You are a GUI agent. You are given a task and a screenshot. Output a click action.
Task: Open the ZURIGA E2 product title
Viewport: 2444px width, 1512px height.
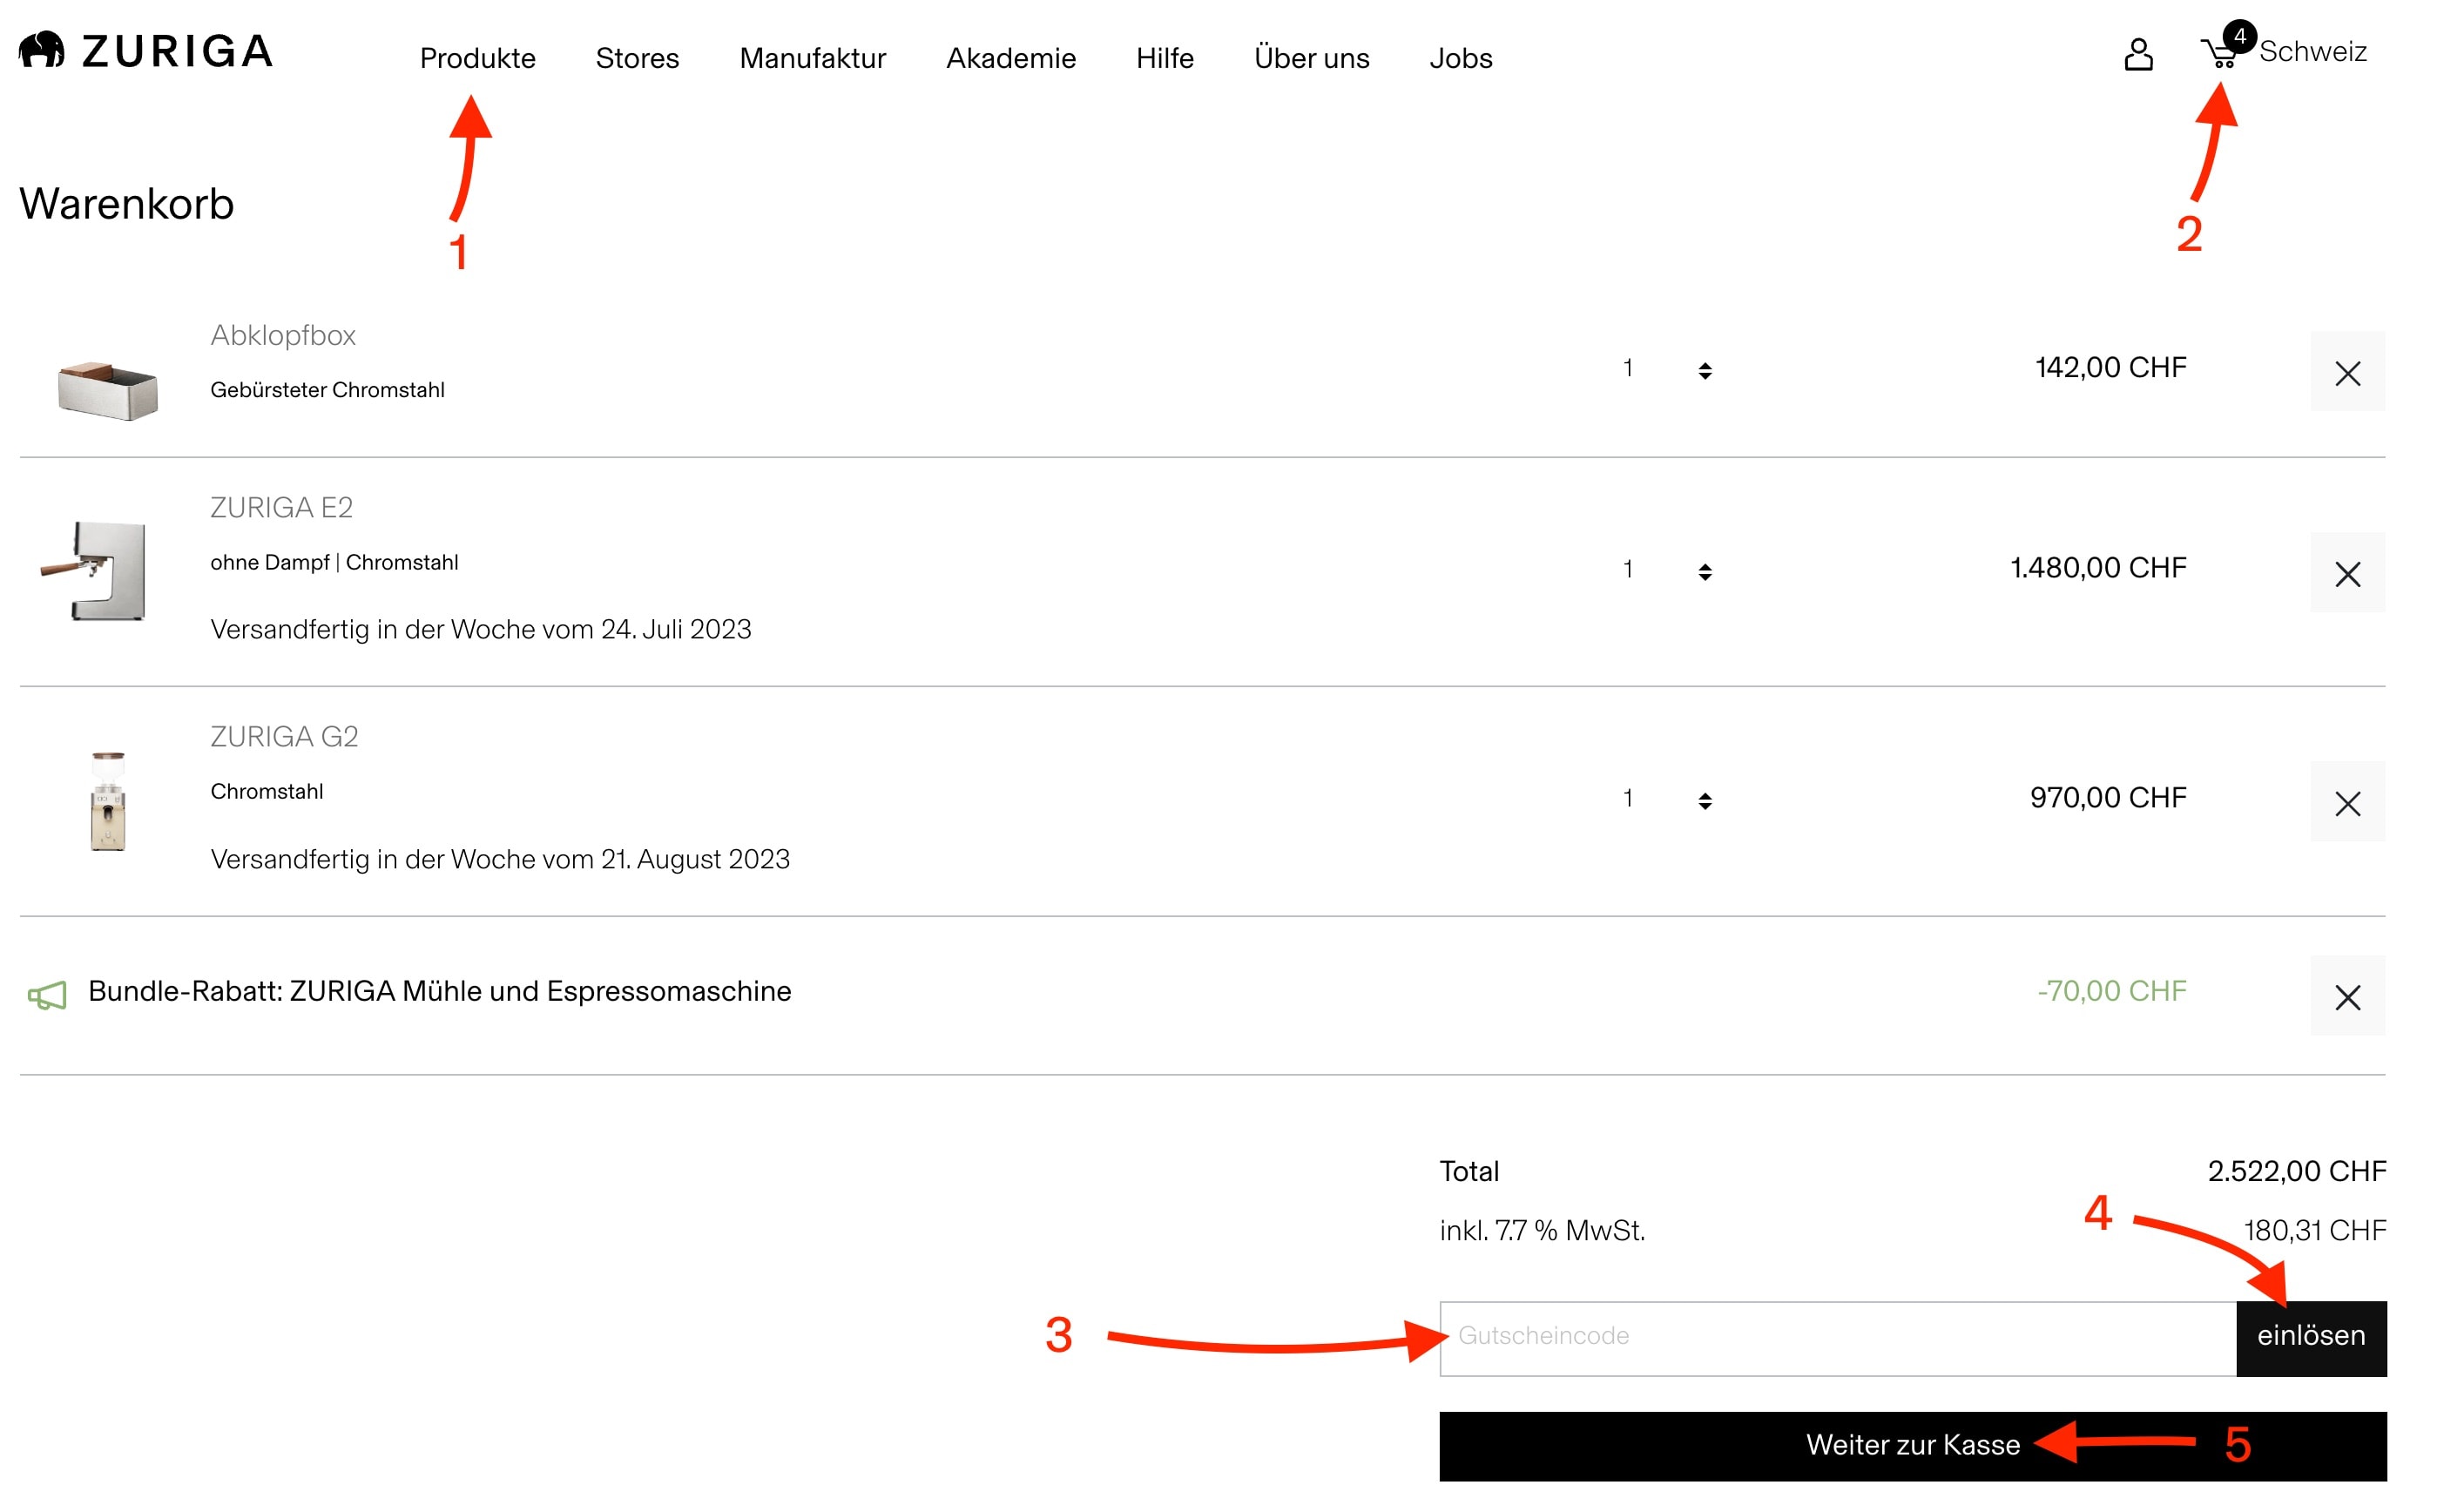[x=281, y=508]
